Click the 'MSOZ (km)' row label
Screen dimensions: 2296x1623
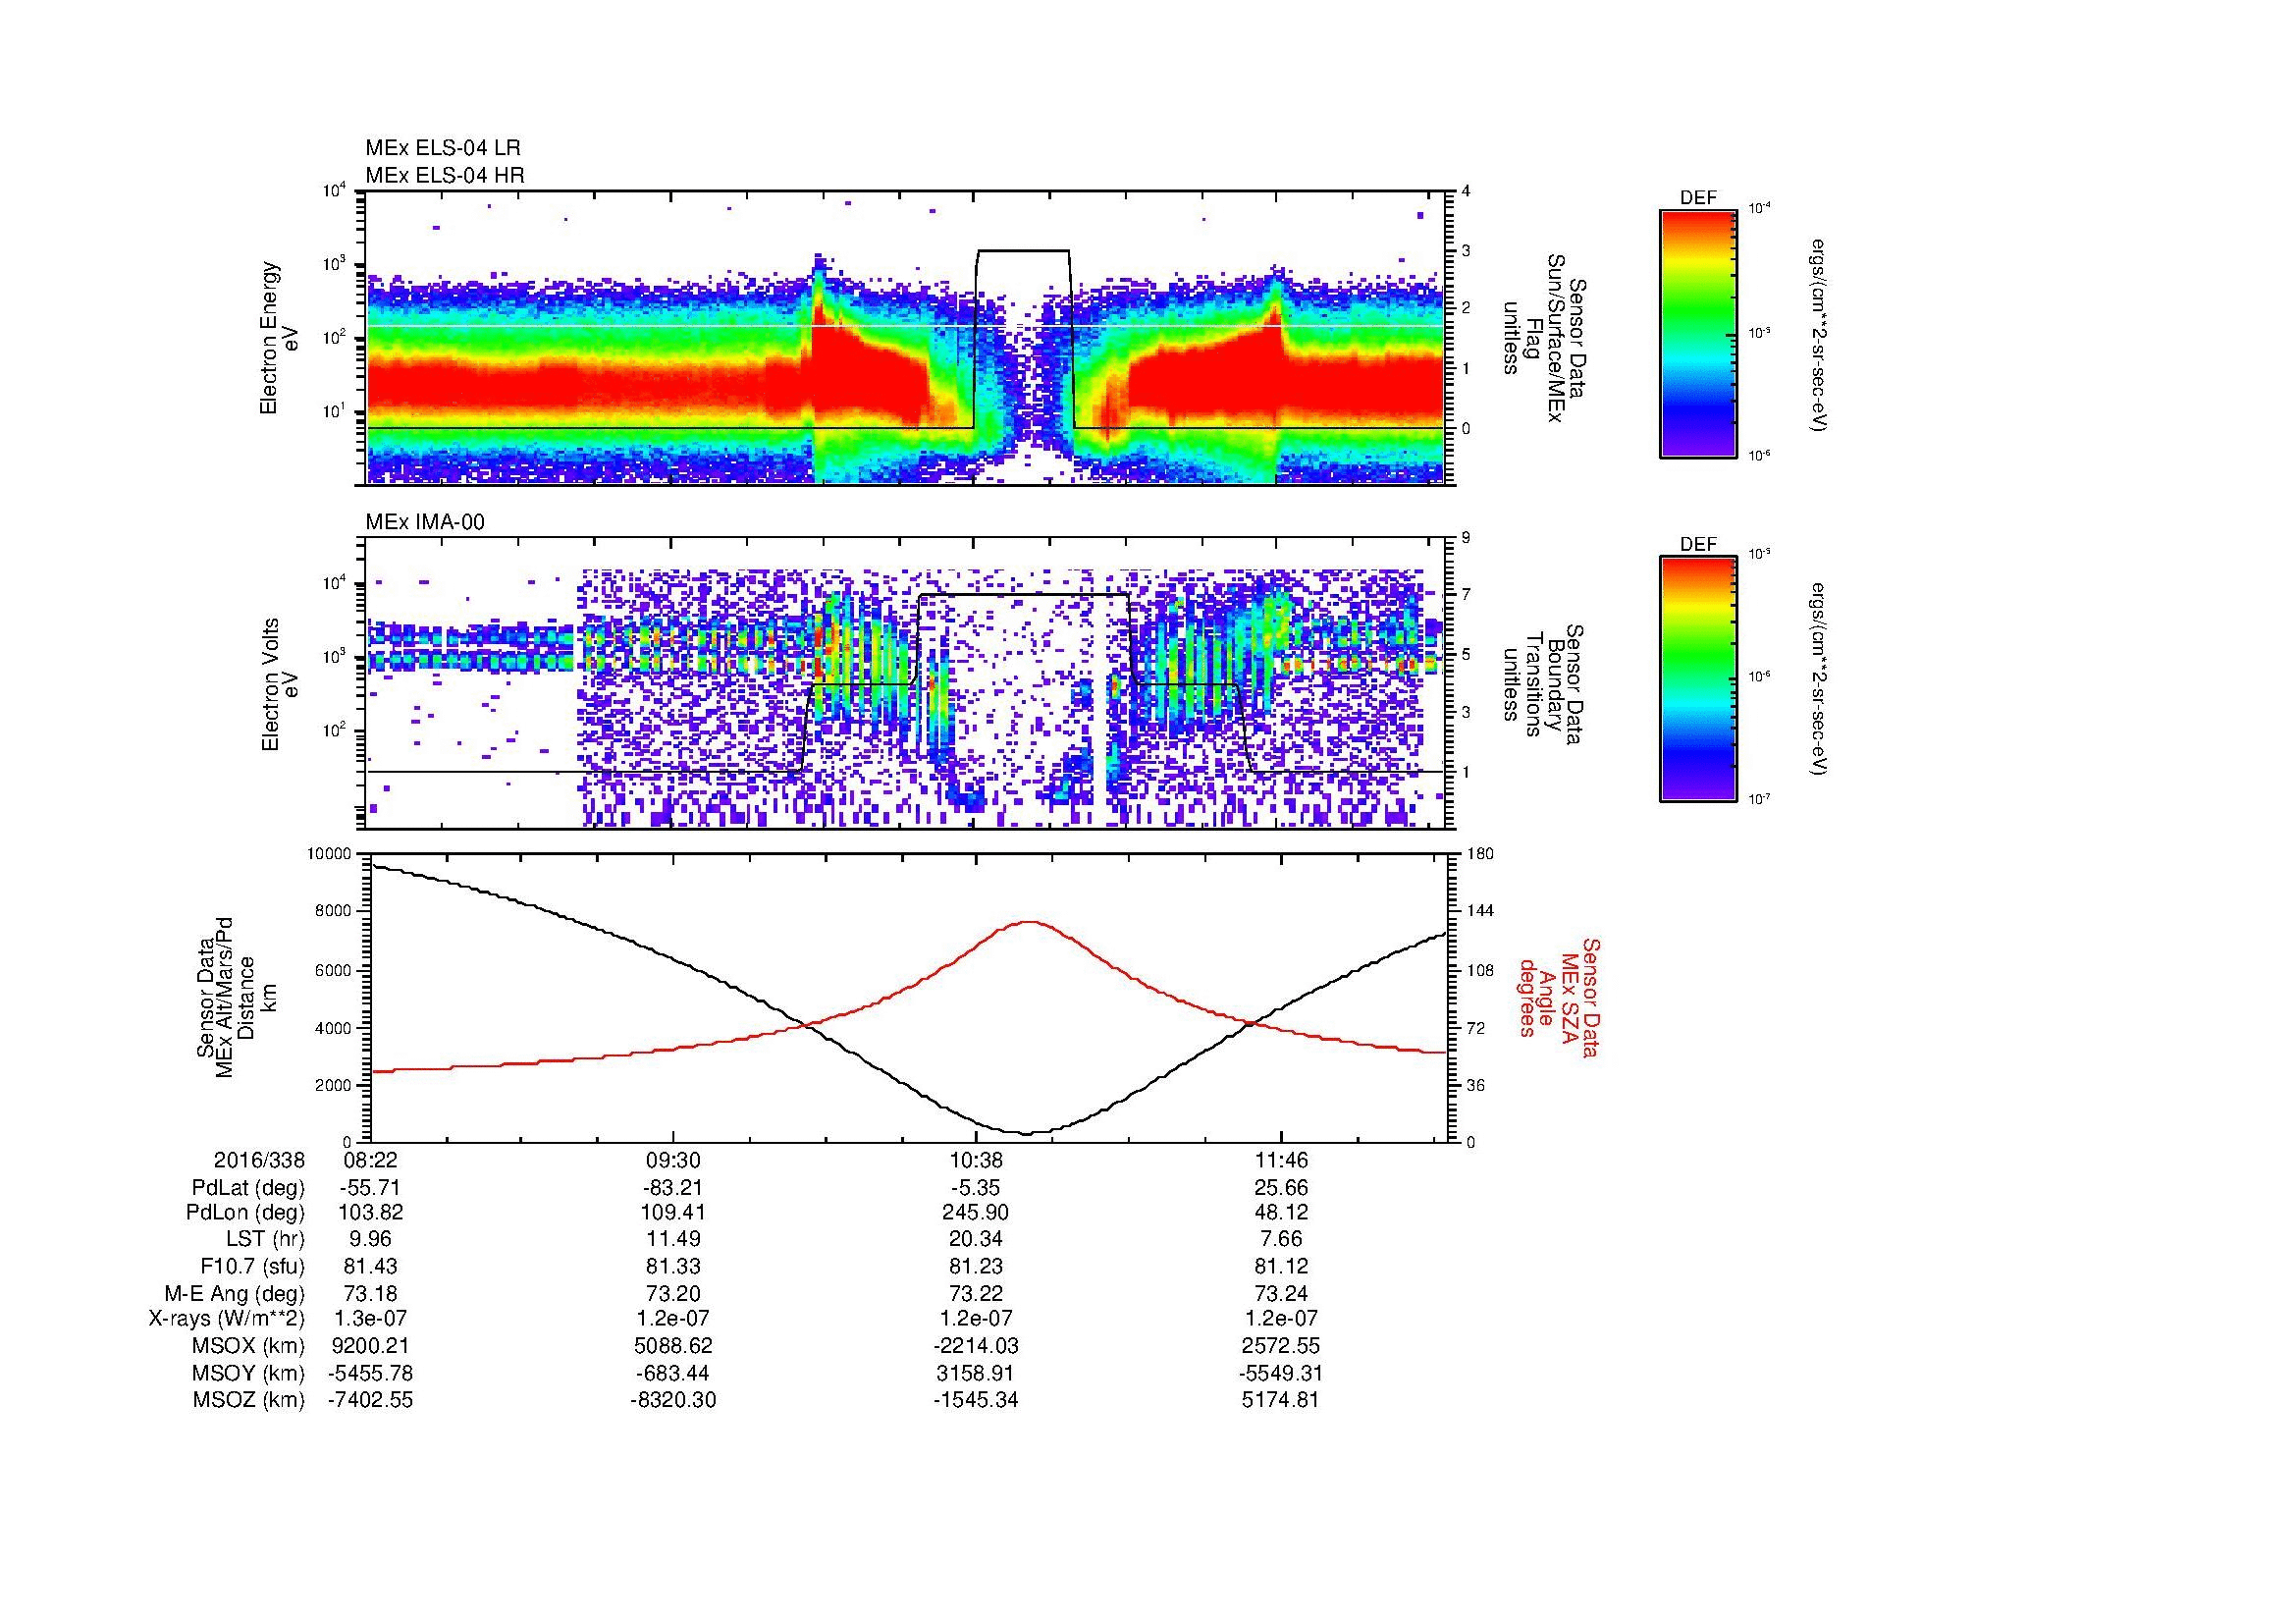tap(249, 1400)
